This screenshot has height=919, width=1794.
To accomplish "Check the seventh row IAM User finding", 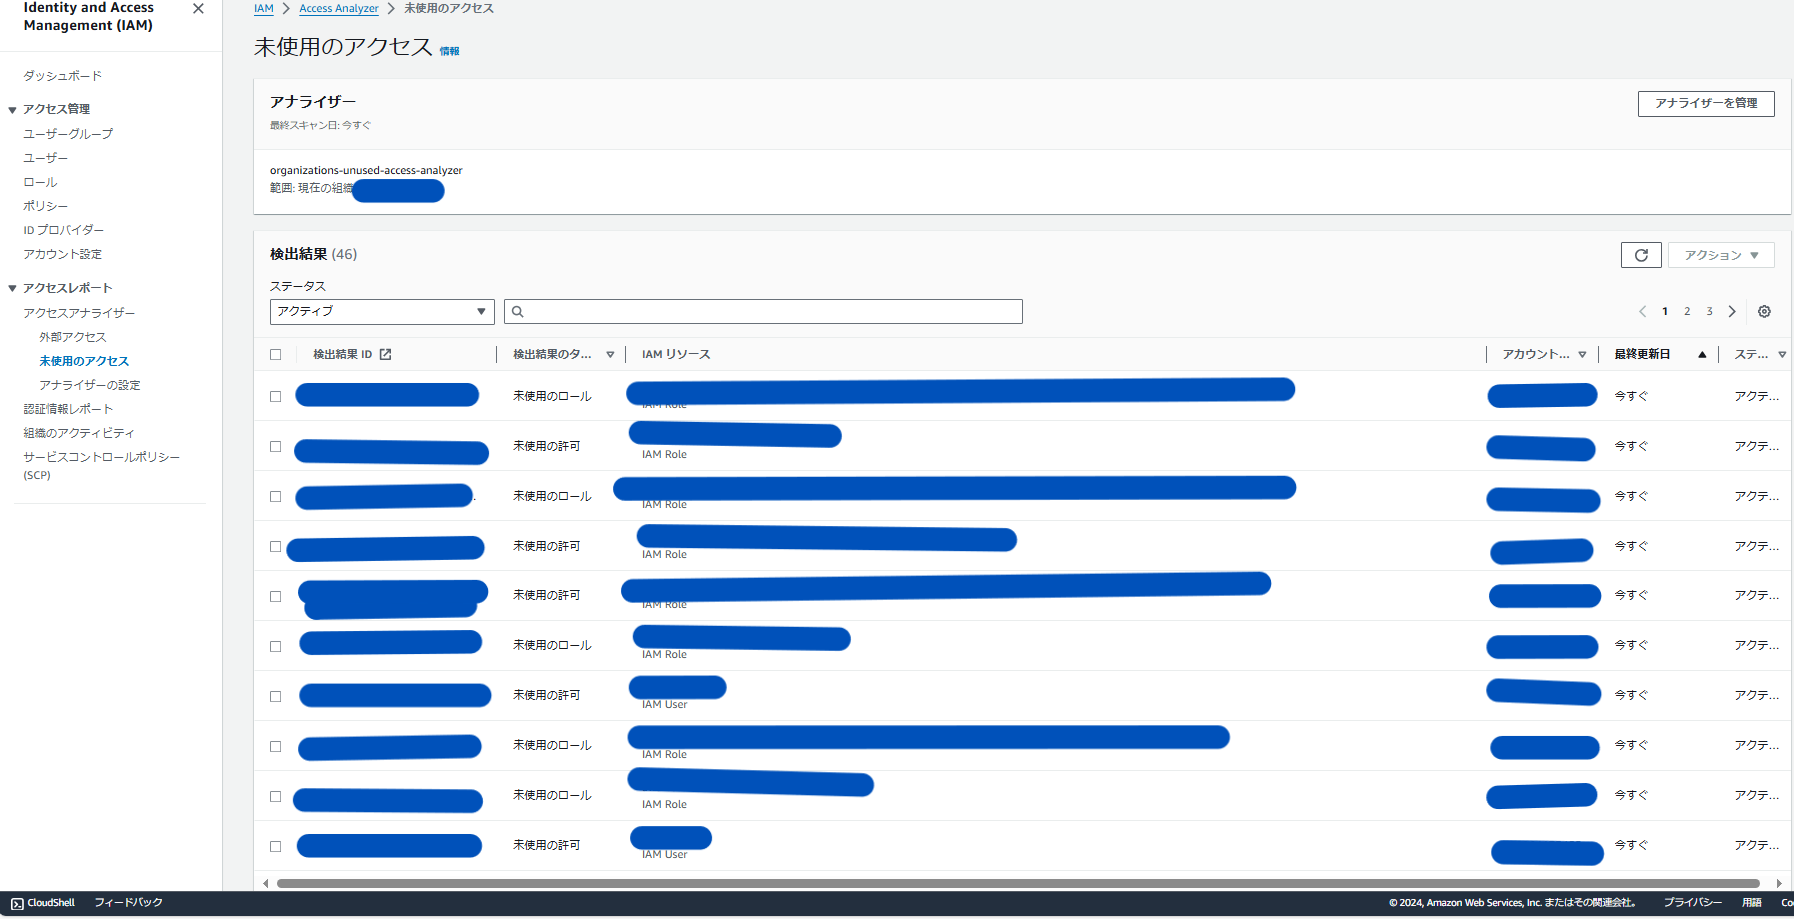I will [276, 696].
